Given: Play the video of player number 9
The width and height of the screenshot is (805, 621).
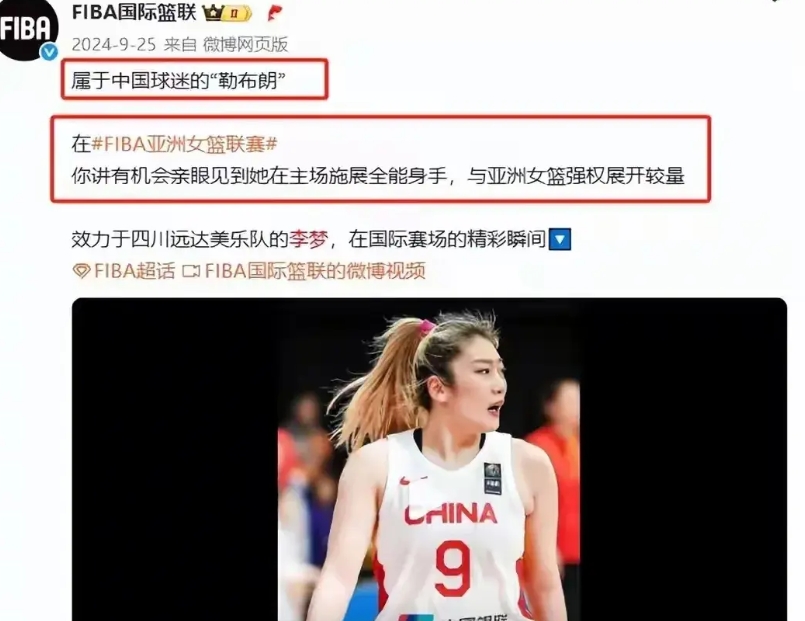Looking at the screenshot, I should click(429, 459).
